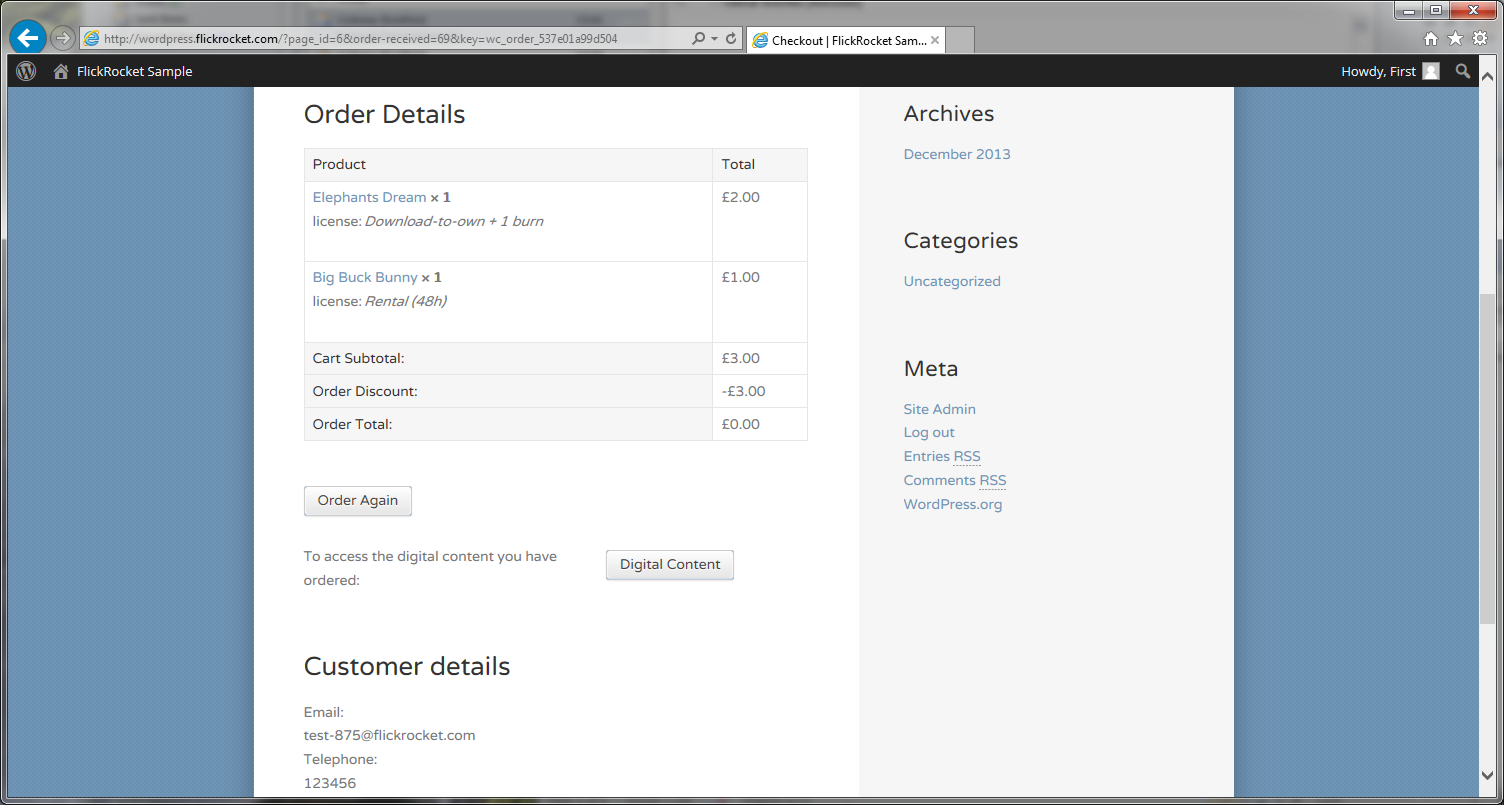Open the Favorites star icon

coord(1455,39)
